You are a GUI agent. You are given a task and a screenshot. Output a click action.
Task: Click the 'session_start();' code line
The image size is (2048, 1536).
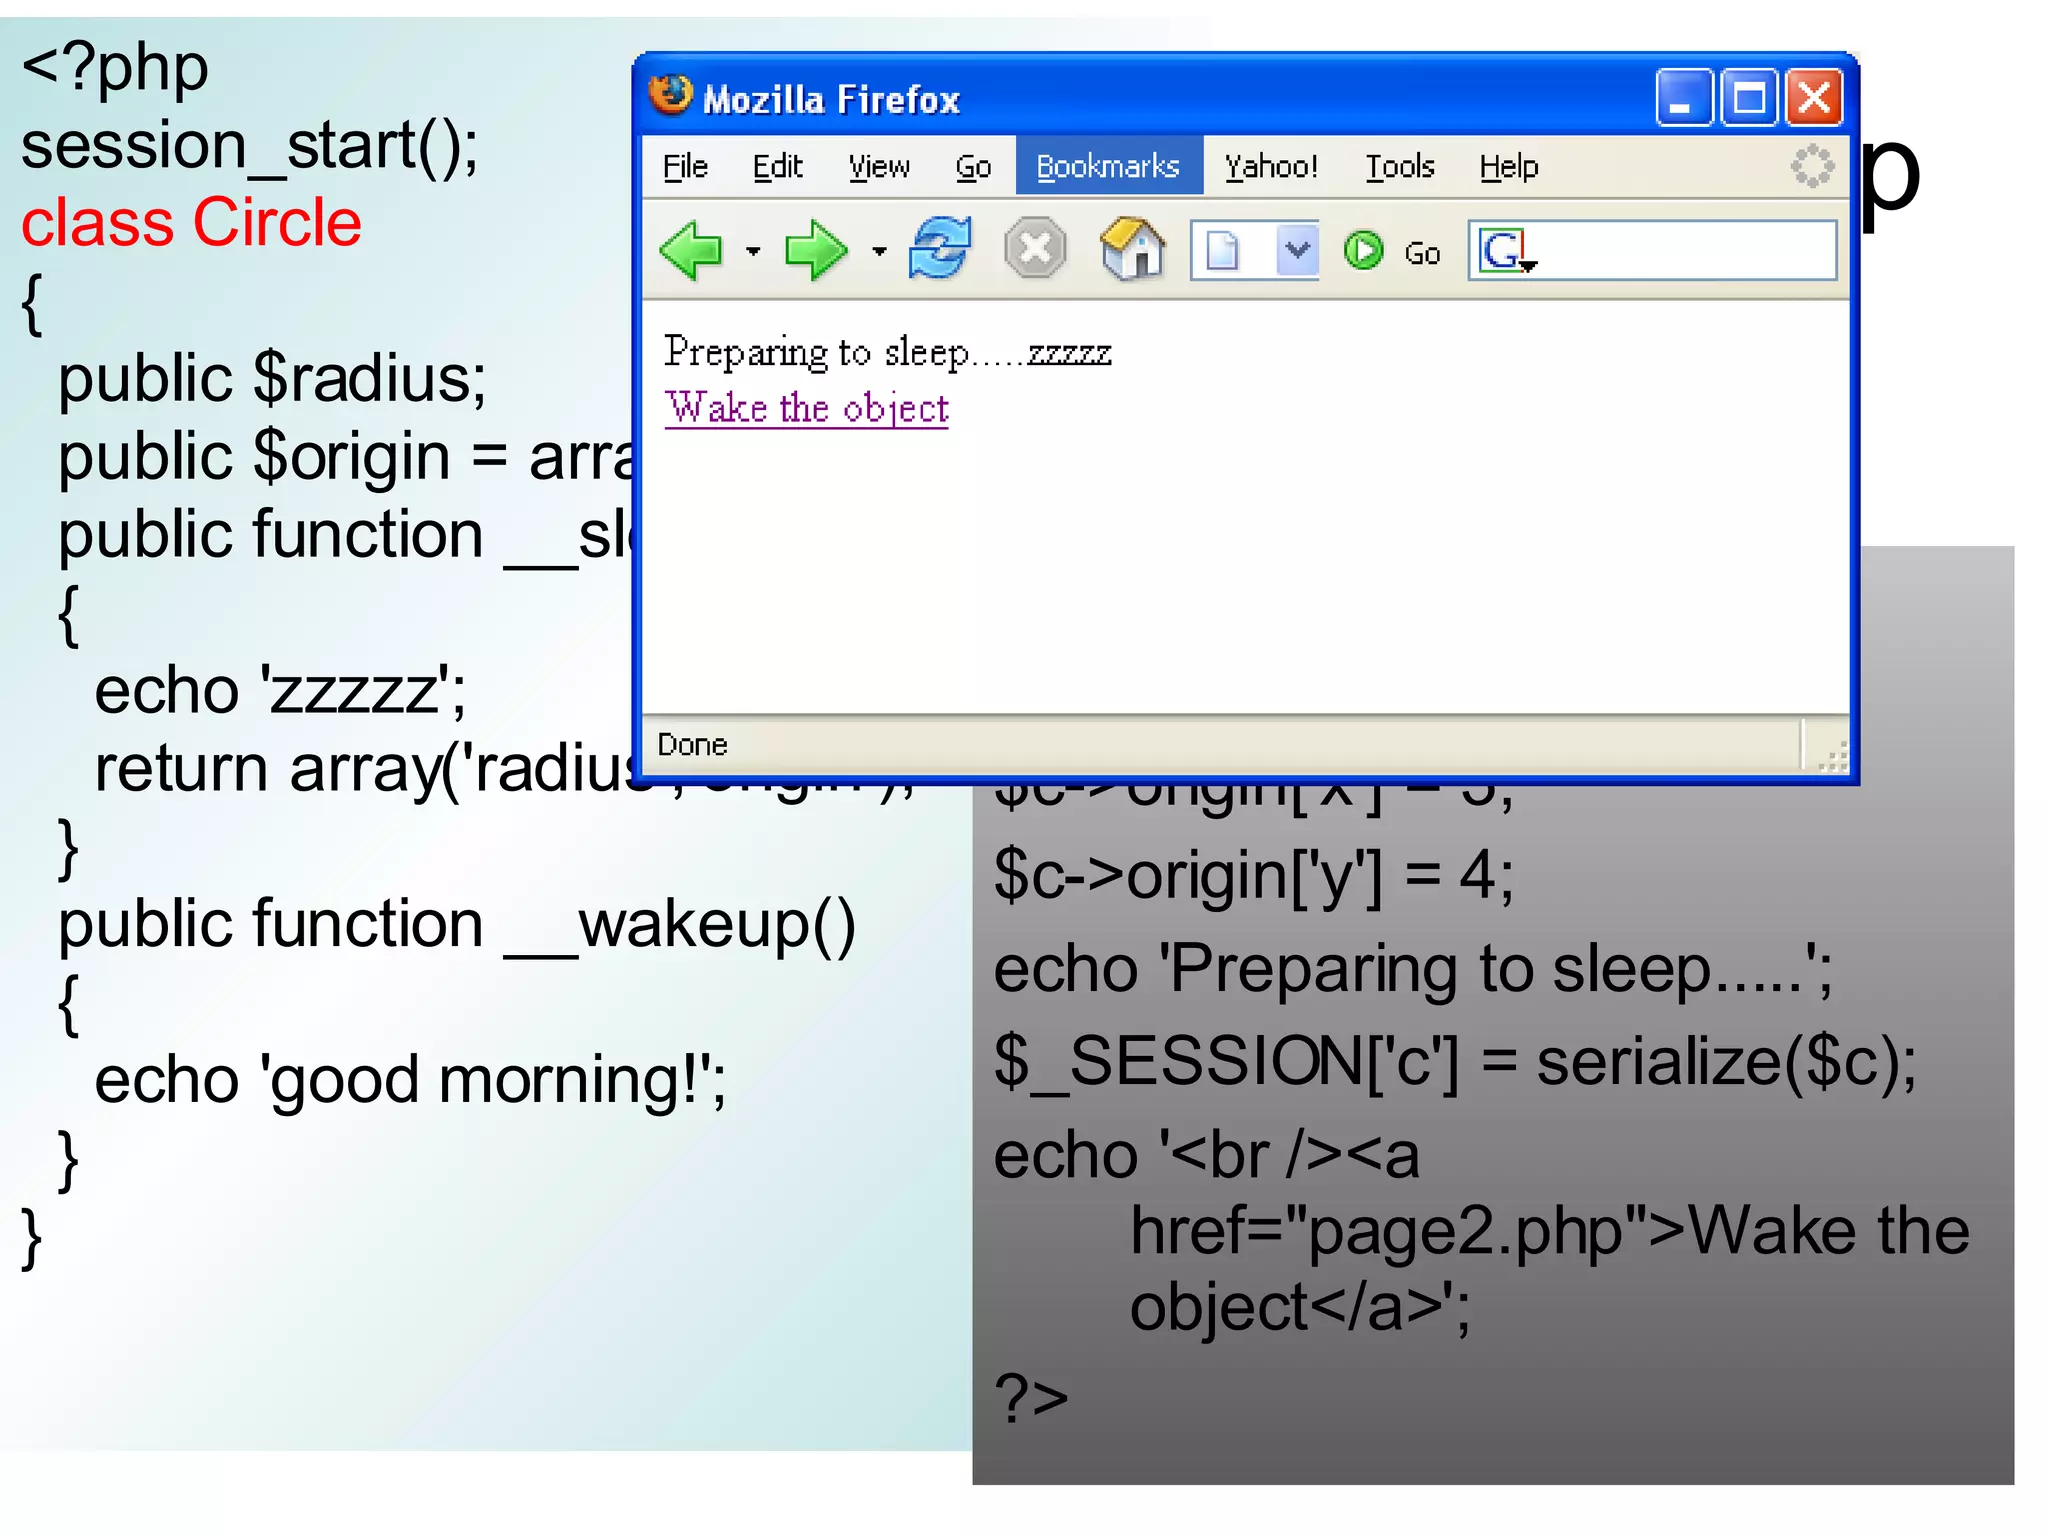(249, 146)
